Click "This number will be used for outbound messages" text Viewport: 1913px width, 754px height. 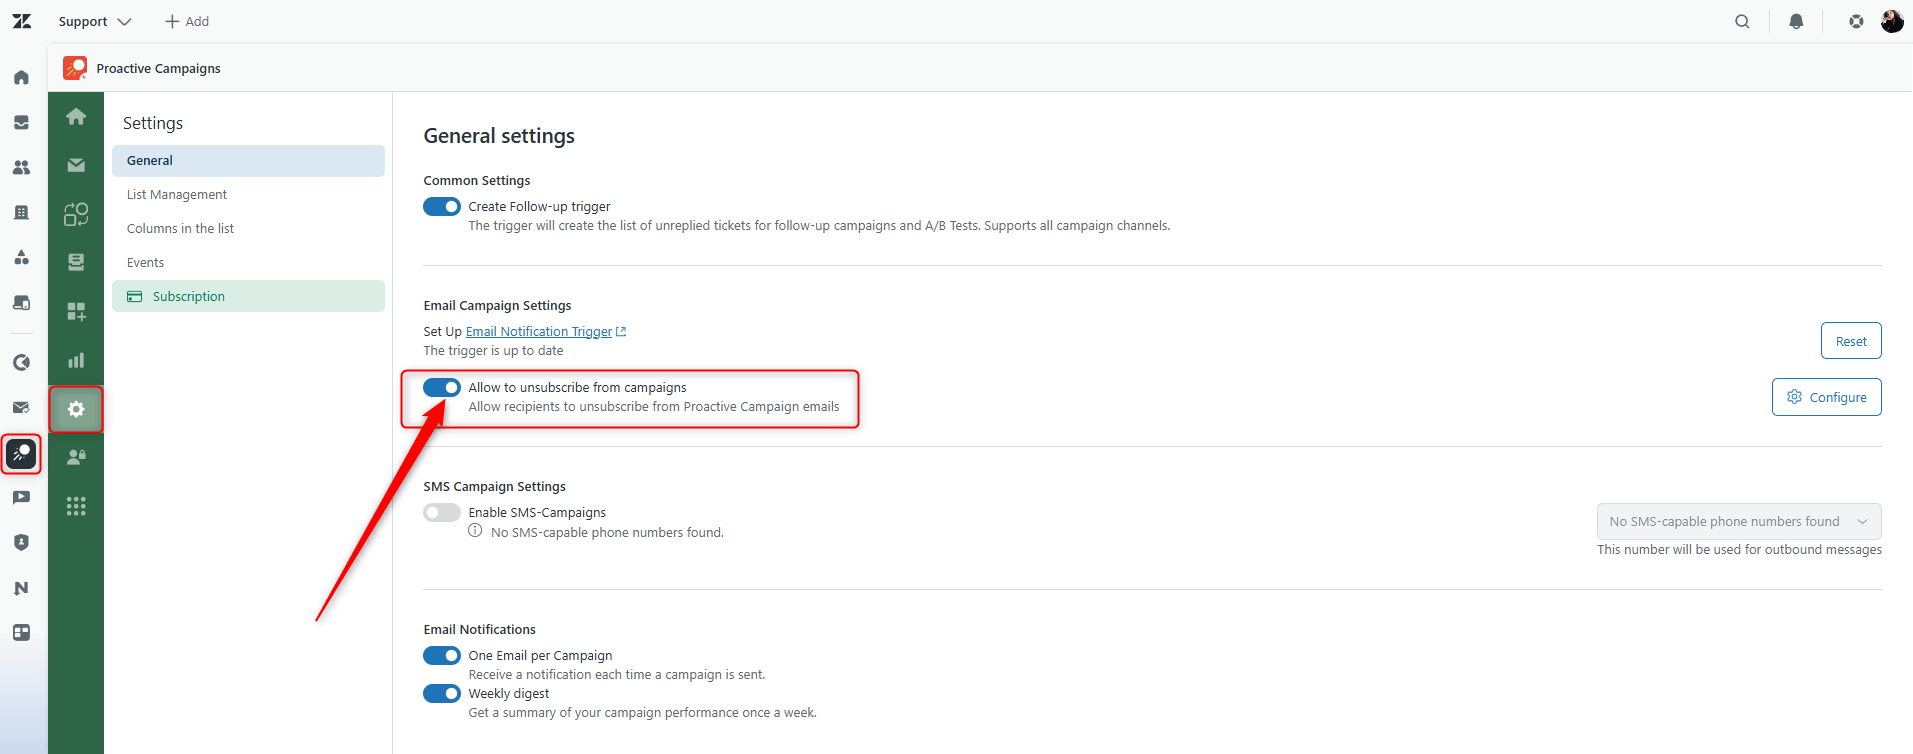click(x=1739, y=549)
